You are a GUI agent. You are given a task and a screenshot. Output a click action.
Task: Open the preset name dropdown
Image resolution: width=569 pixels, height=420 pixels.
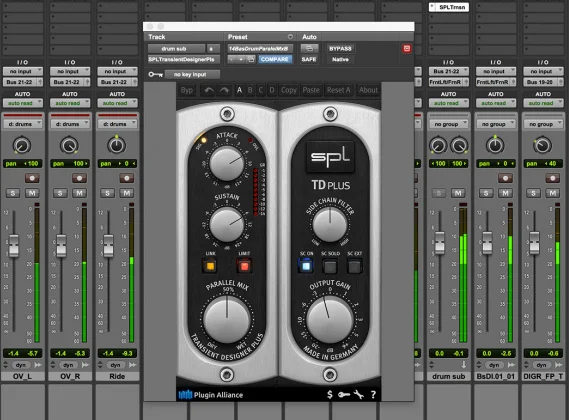(260, 49)
